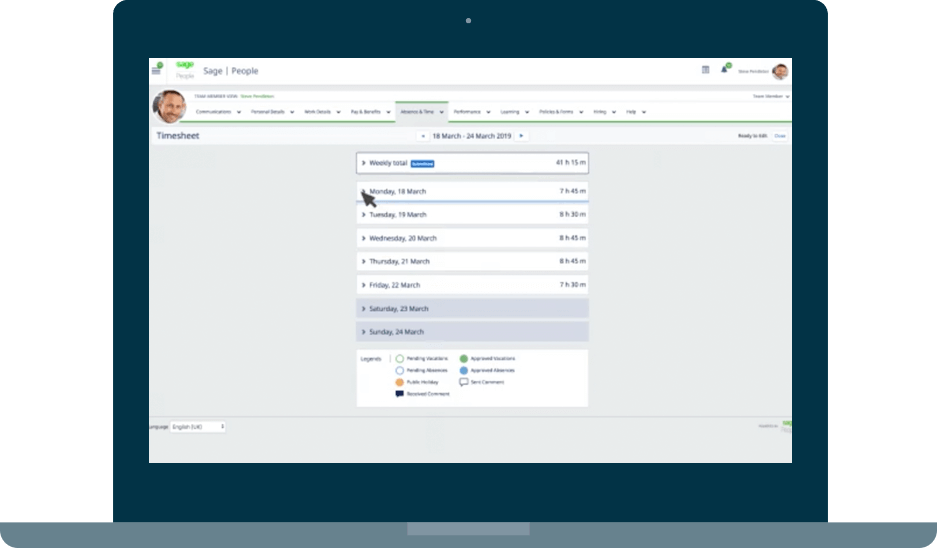Click the large team member profile photo
The width and height of the screenshot is (937, 548).
tap(170, 106)
